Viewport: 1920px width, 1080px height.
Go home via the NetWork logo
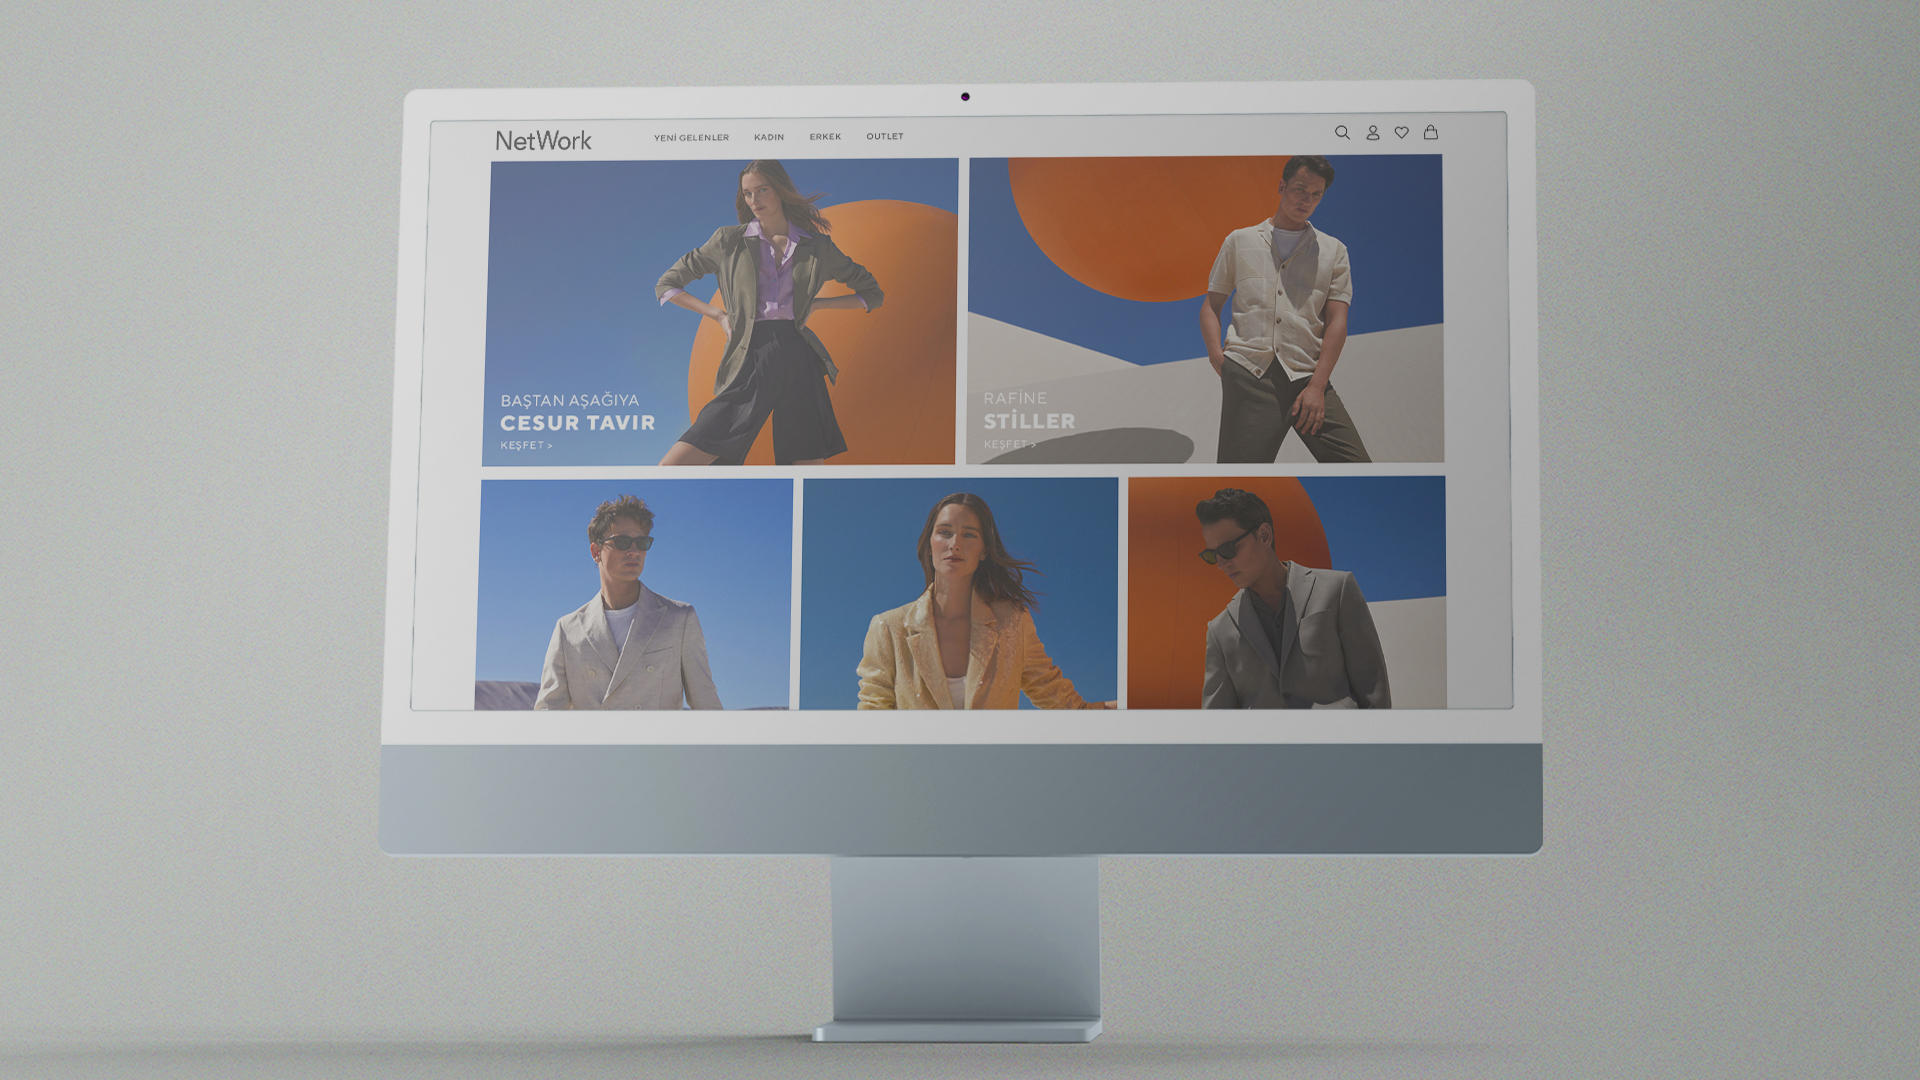pos(543,140)
